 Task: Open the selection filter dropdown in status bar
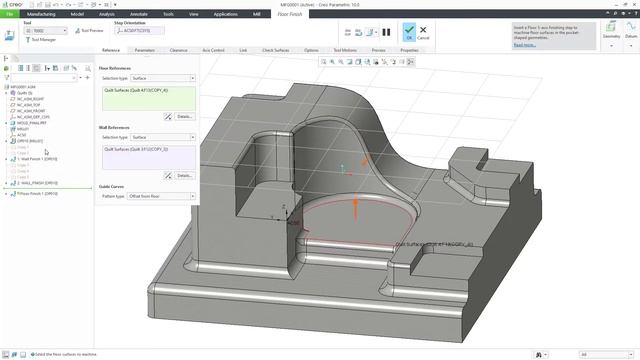click(607, 355)
